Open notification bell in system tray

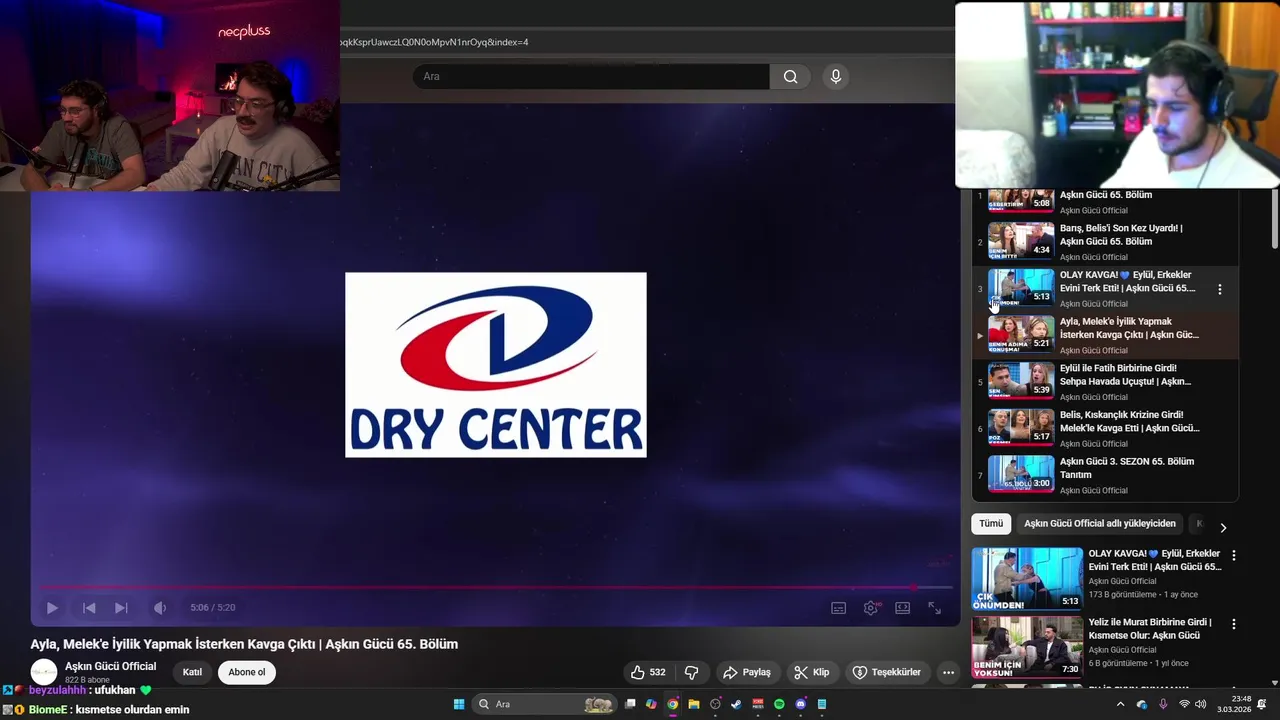1262,704
